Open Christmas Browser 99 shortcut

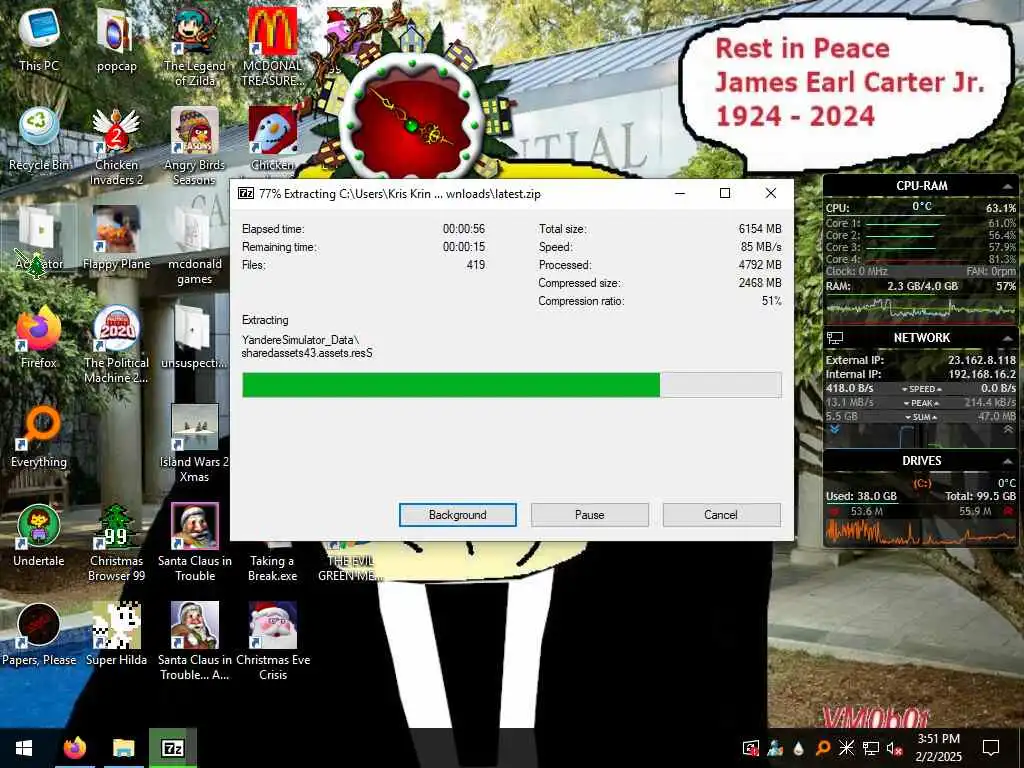point(116,543)
